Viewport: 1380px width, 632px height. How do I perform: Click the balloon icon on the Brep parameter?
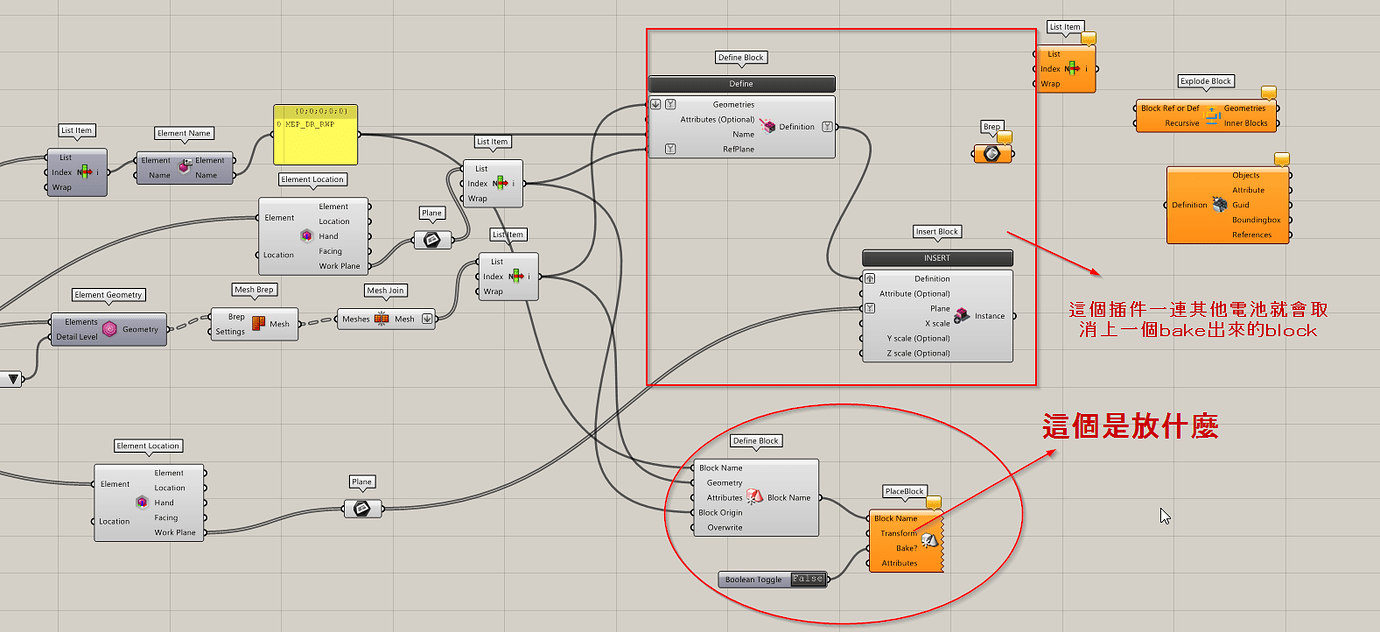1005,137
